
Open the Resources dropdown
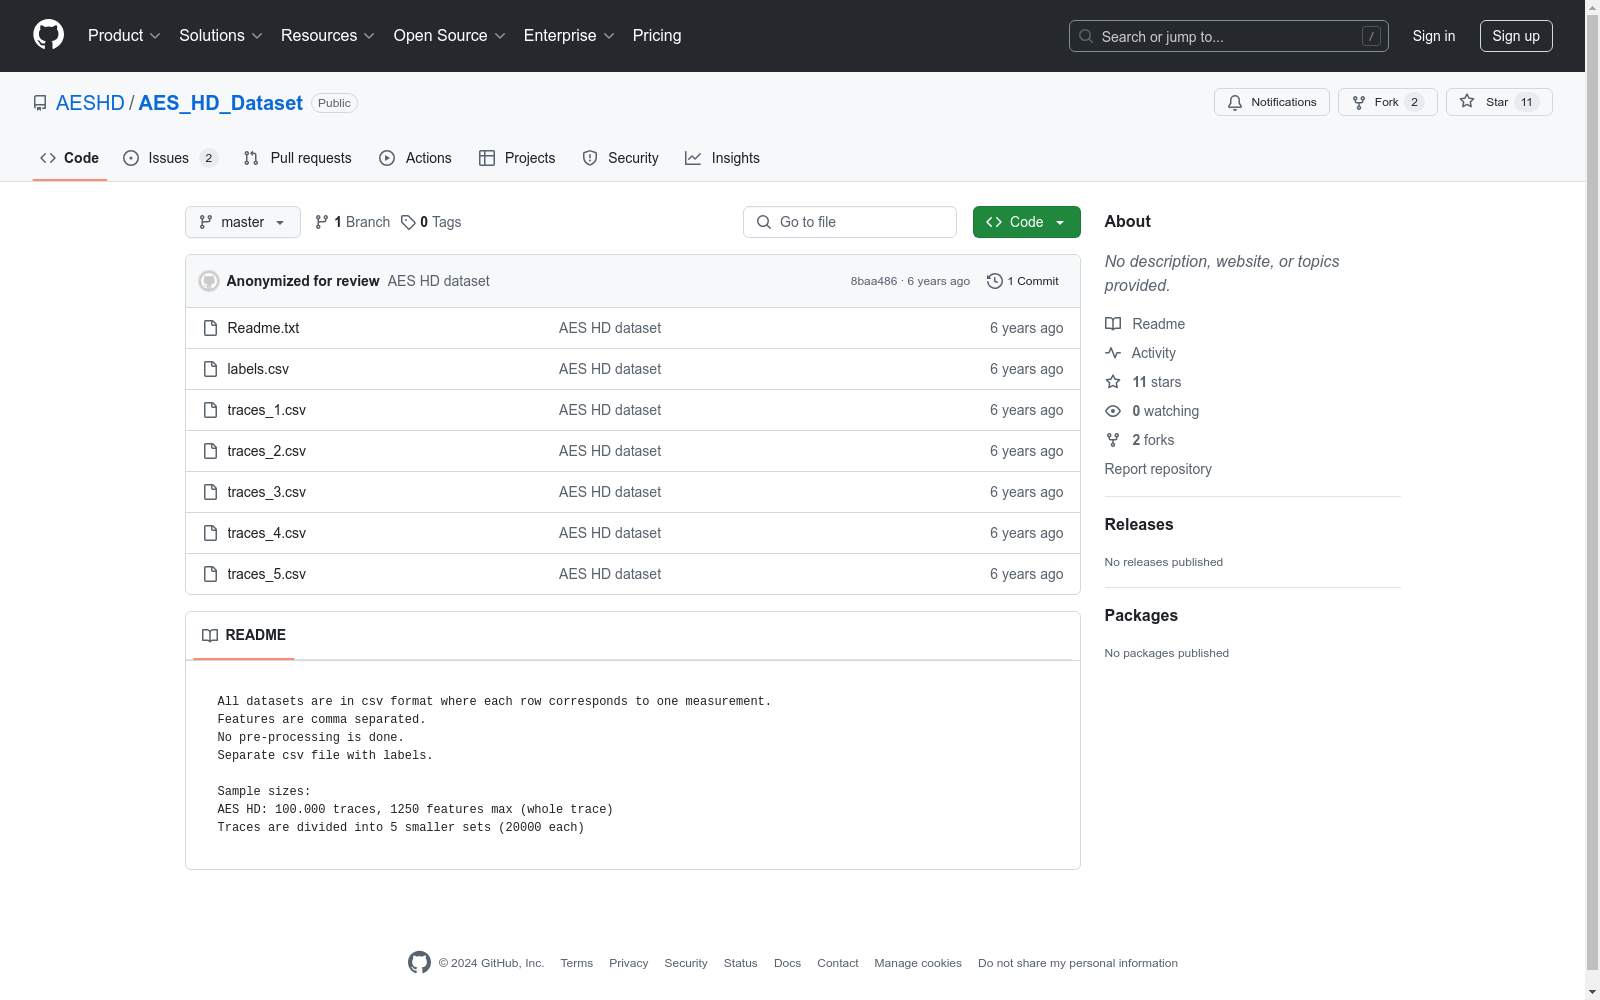[328, 35]
